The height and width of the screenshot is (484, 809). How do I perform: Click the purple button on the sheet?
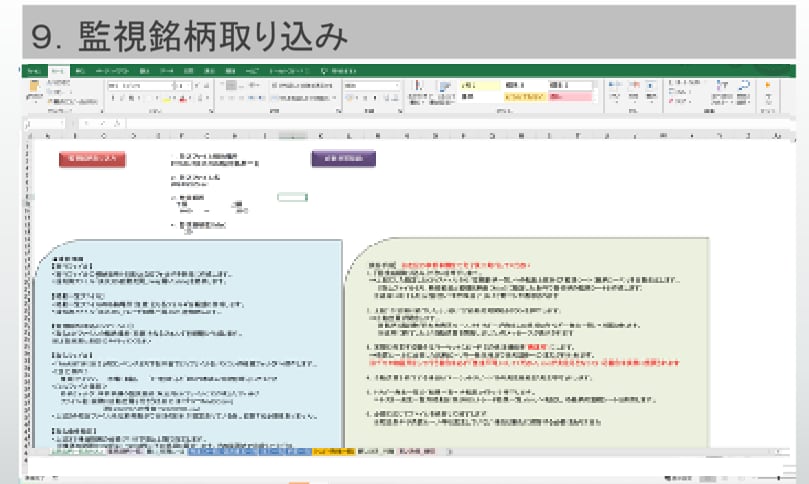point(344,159)
